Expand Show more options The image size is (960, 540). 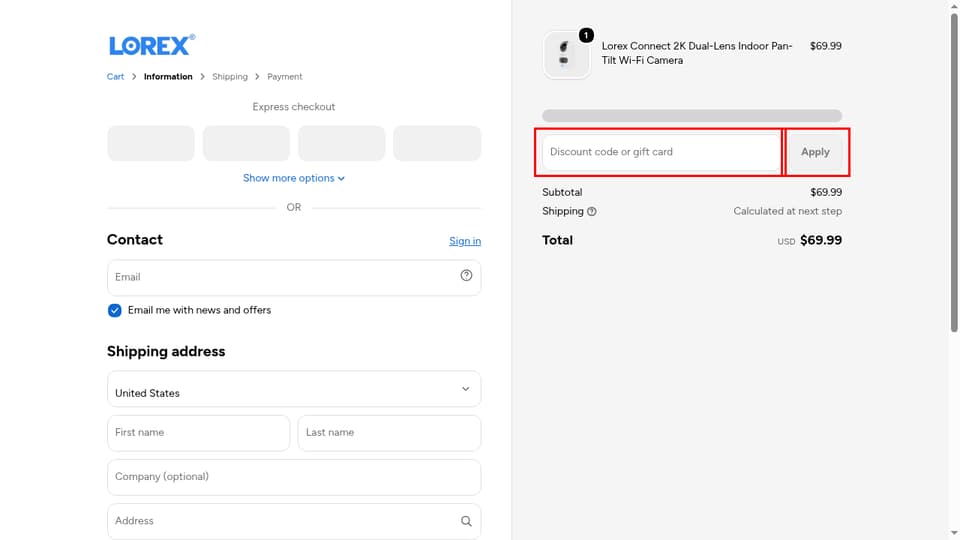294,178
